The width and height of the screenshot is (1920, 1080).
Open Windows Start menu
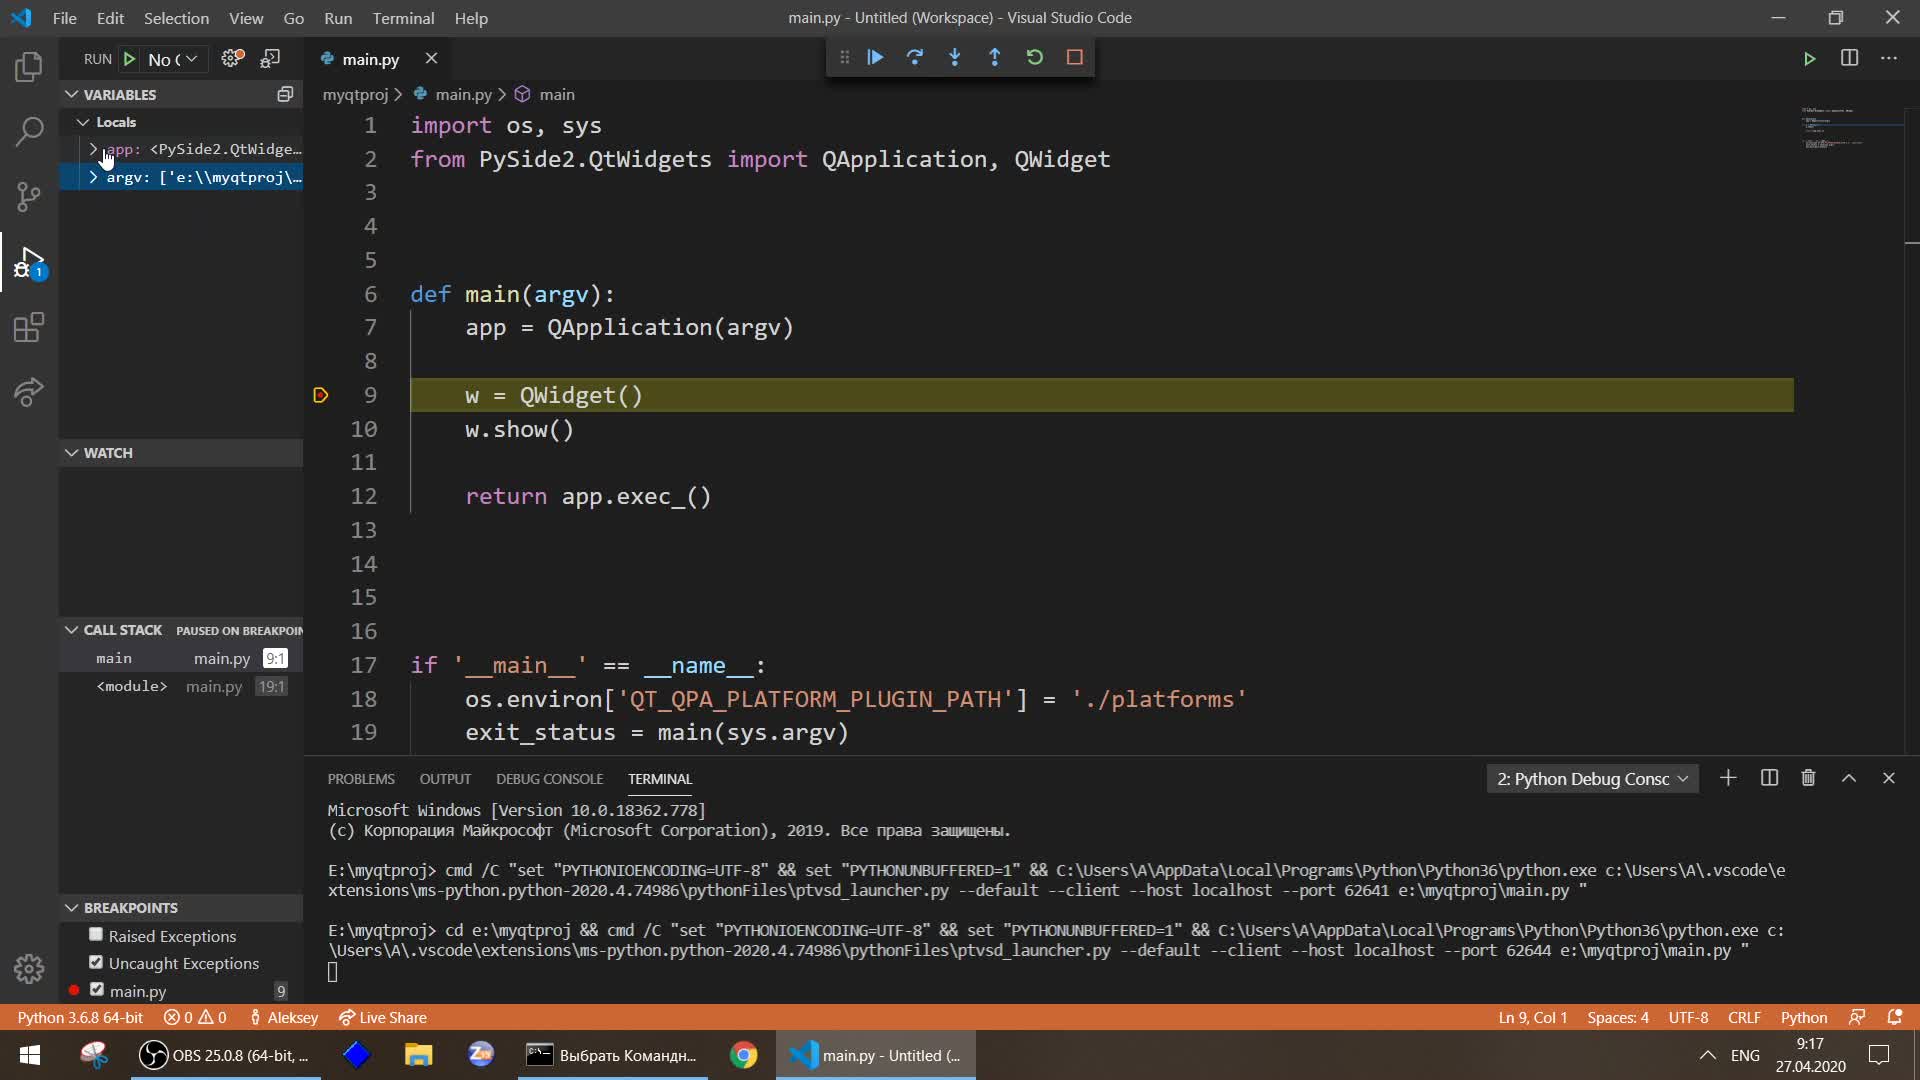point(29,1055)
